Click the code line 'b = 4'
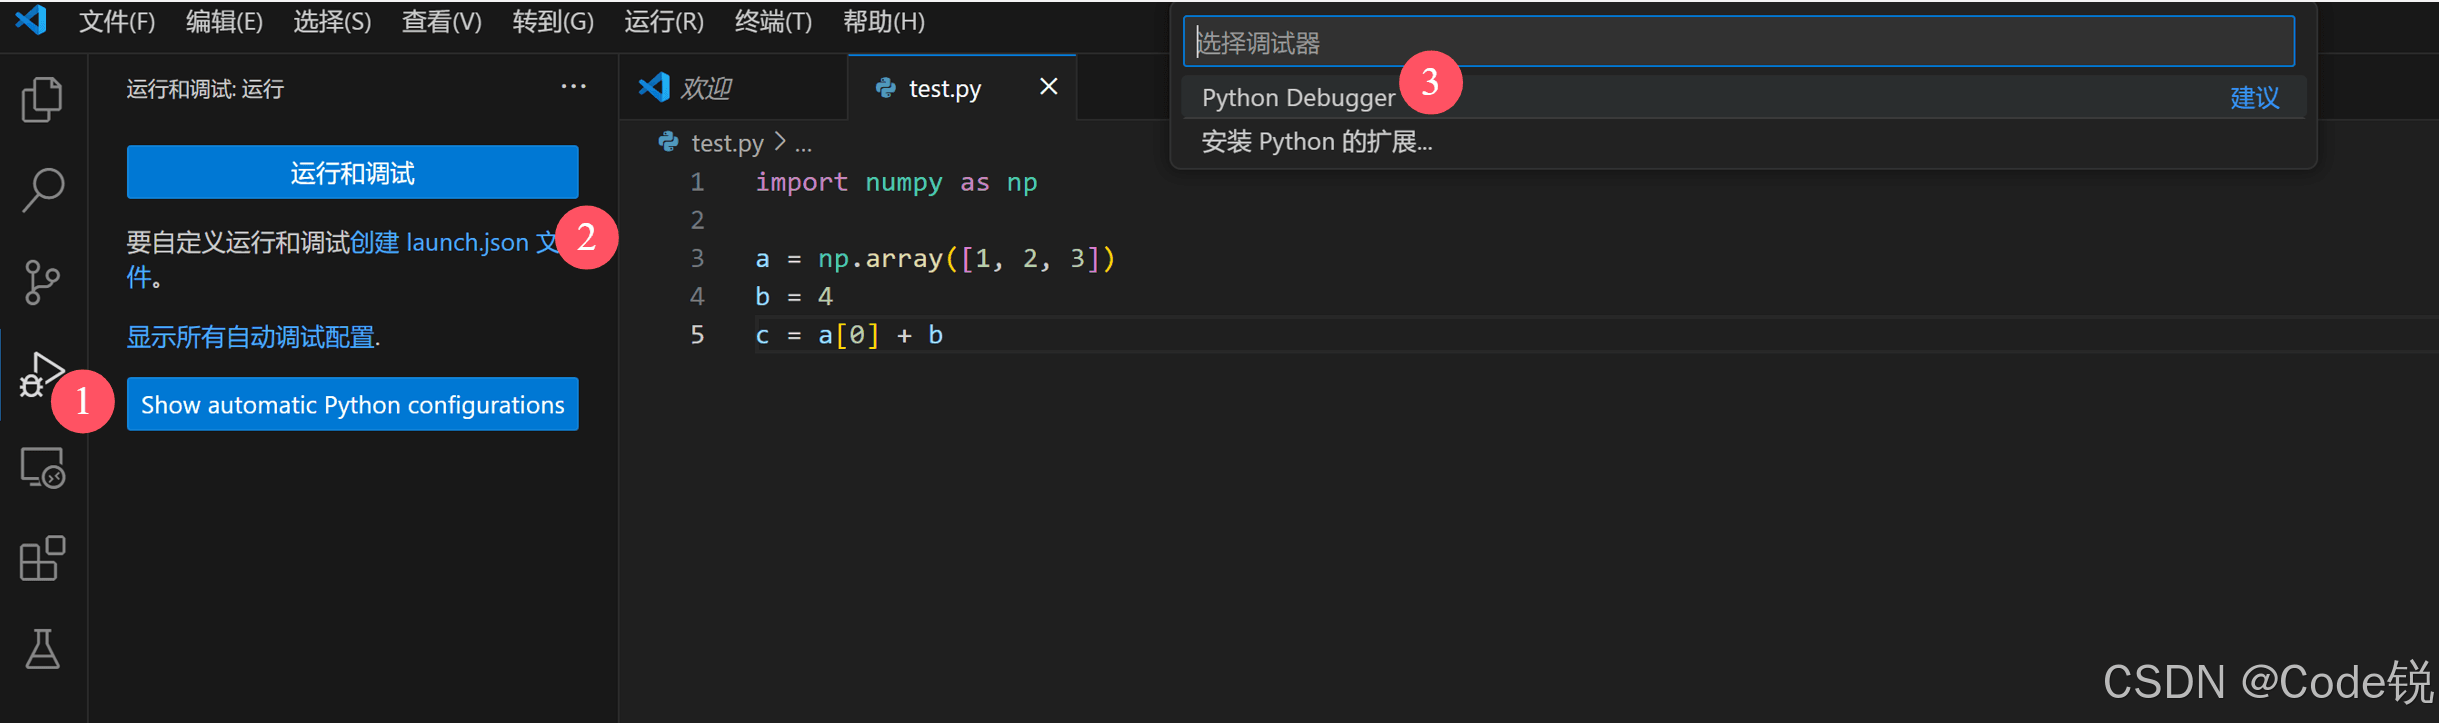The image size is (2439, 723). [x=794, y=296]
